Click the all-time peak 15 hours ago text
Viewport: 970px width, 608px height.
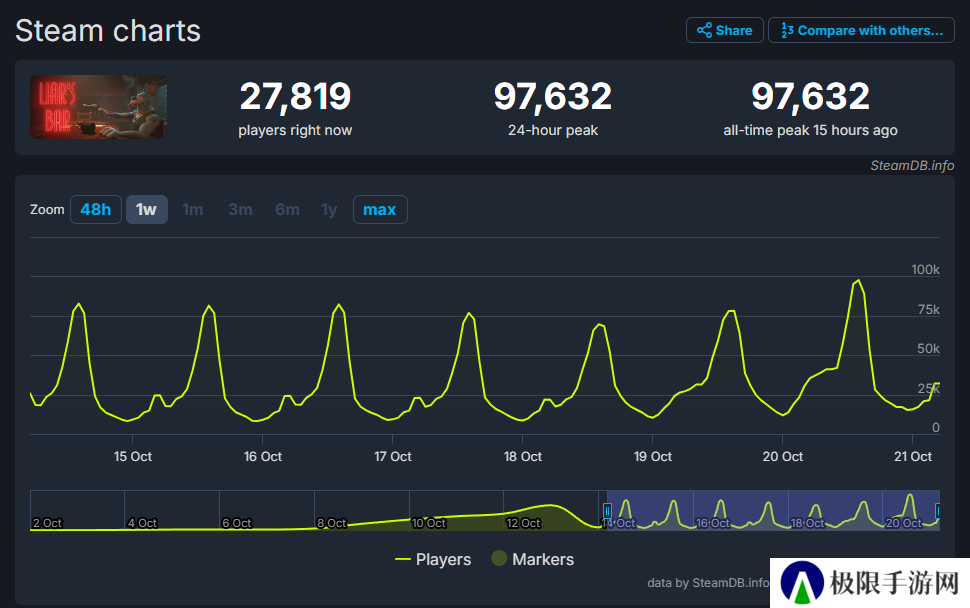[x=810, y=130]
